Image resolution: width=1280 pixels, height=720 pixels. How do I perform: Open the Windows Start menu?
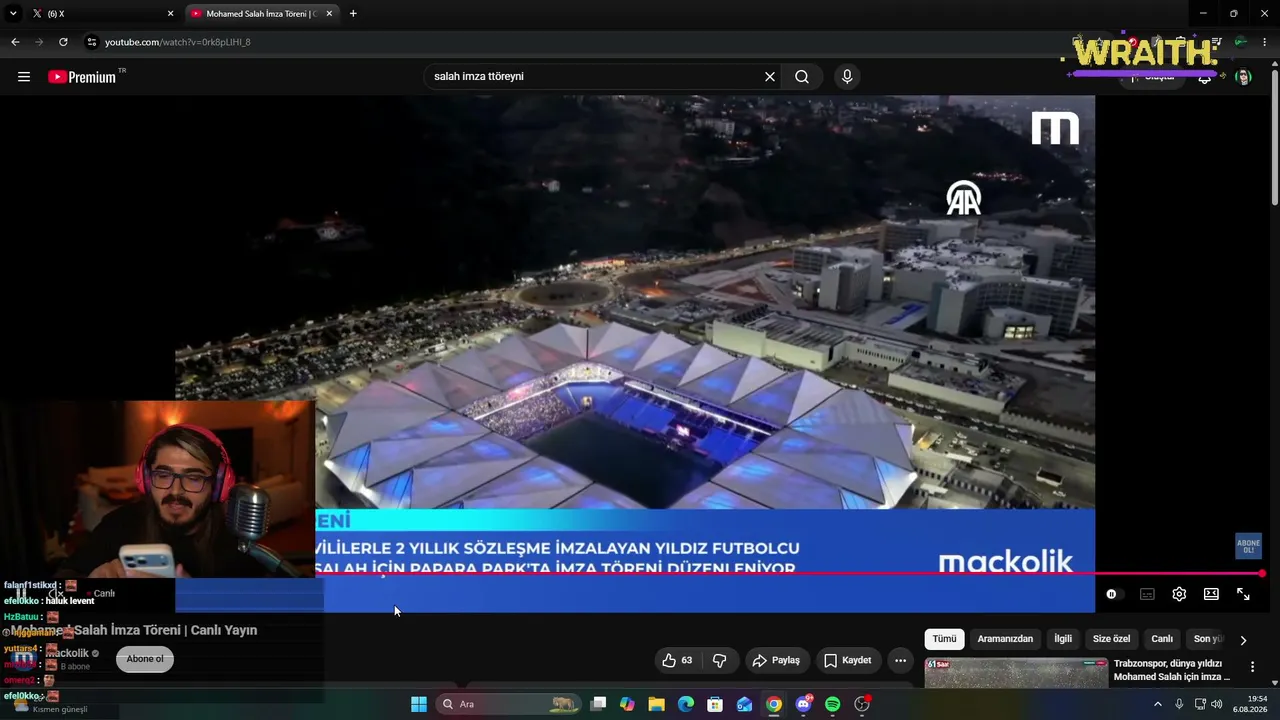click(x=419, y=704)
